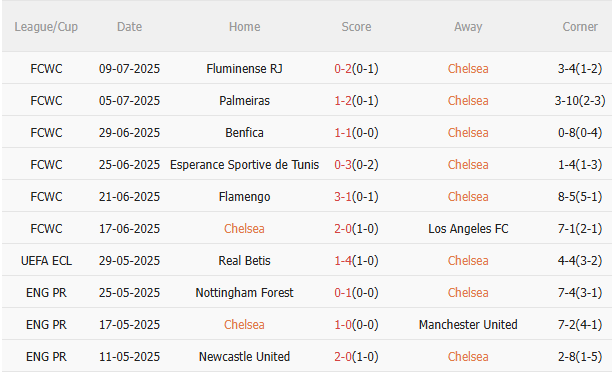The width and height of the screenshot is (612, 376).
Task: Select Manchester United away team
Action: (468, 325)
